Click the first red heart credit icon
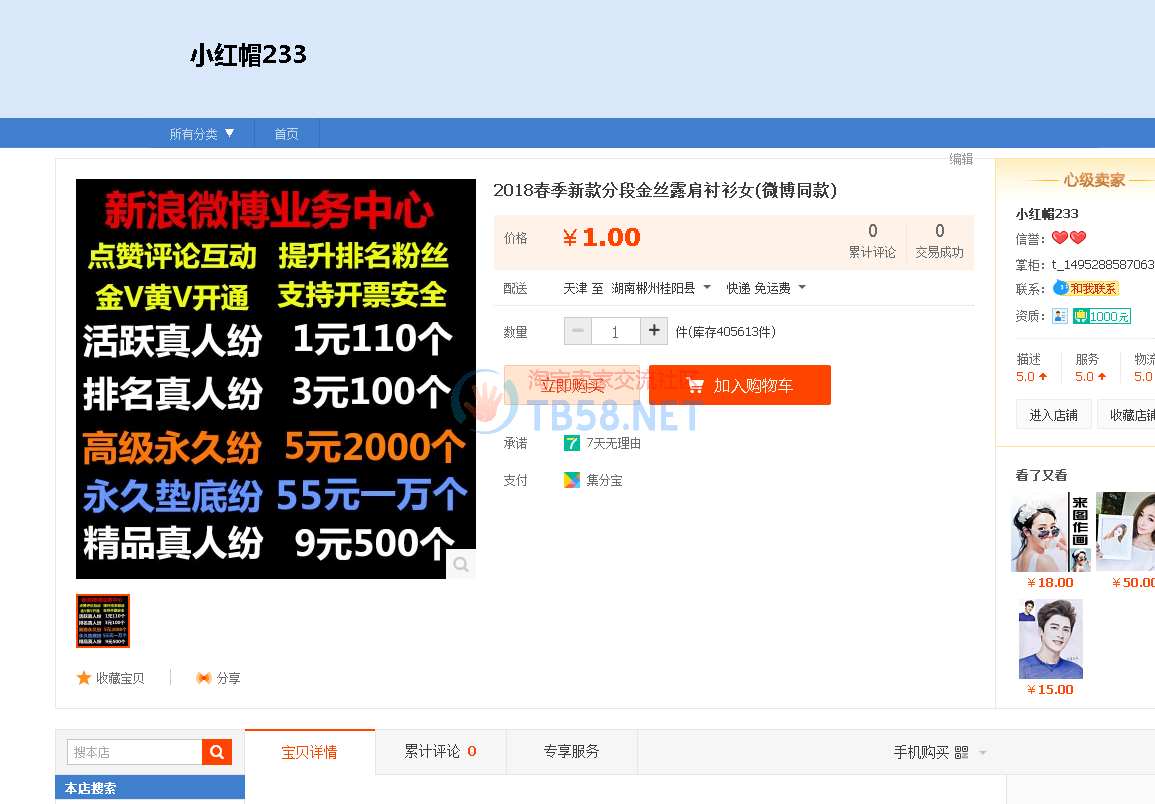This screenshot has height=804, width=1155. [1059, 237]
